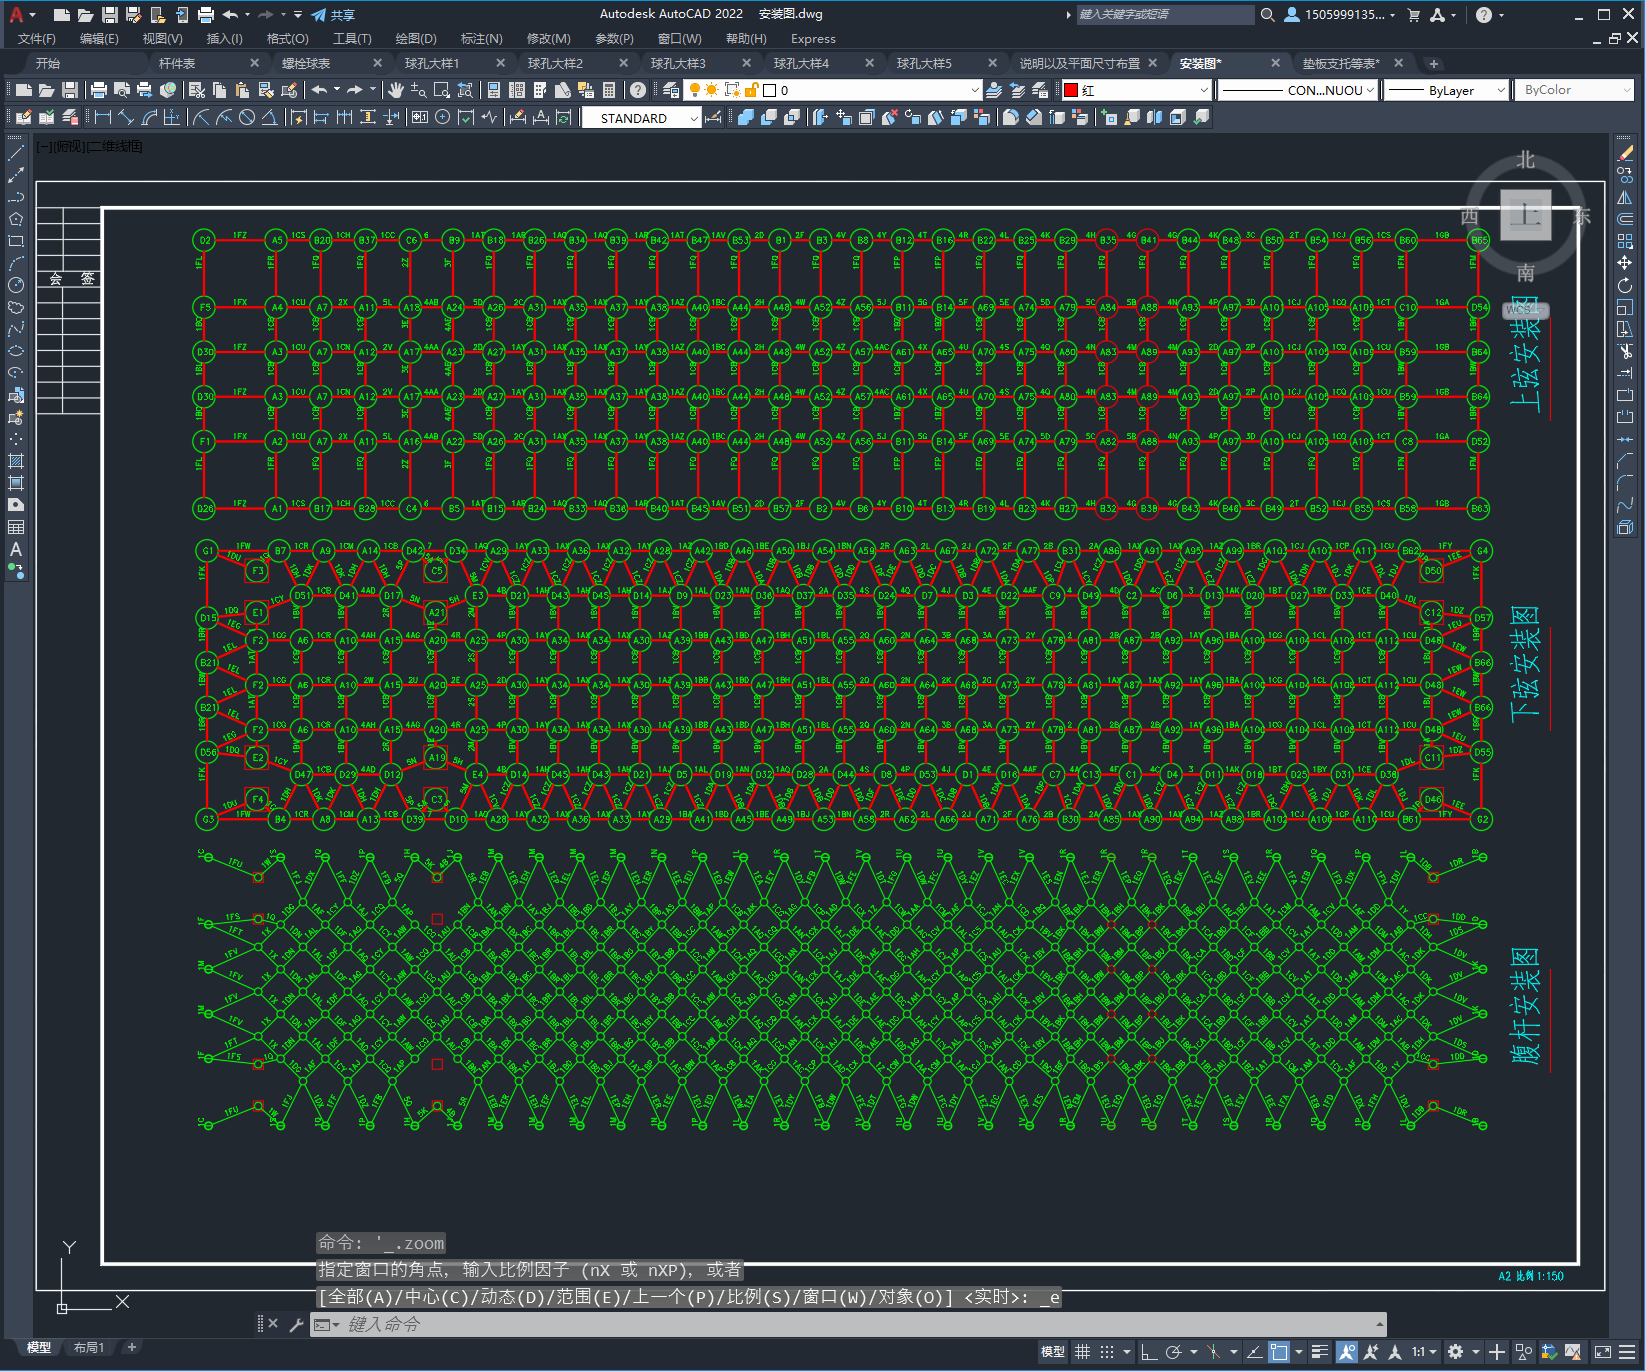Click the Autodesk App Store cart icon
The width and height of the screenshot is (1645, 1371).
click(x=1413, y=14)
